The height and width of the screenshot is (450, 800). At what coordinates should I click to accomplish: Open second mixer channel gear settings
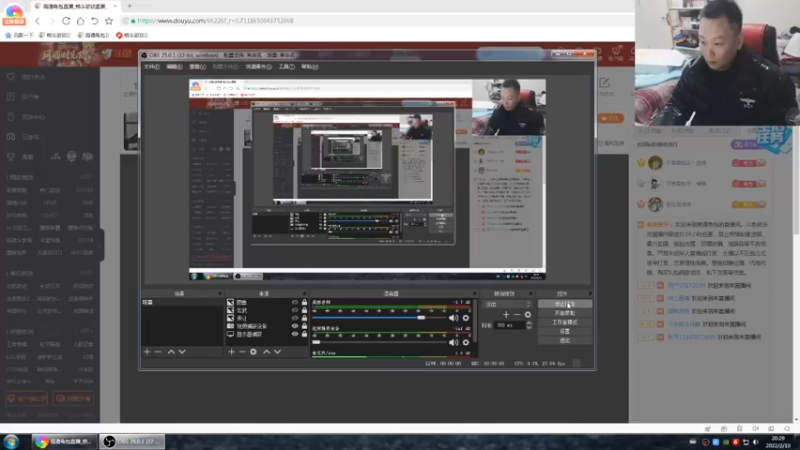pyautogui.click(x=466, y=342)
